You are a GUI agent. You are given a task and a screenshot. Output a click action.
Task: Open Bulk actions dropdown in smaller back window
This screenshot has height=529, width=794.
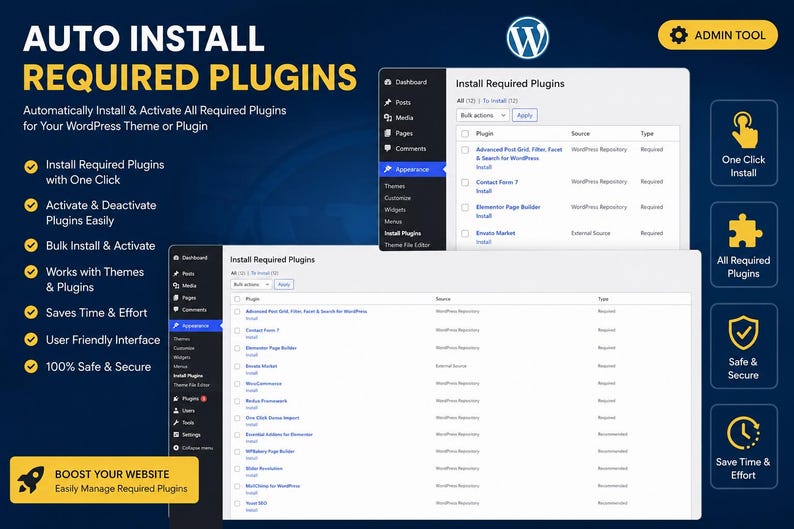[483, 115]
